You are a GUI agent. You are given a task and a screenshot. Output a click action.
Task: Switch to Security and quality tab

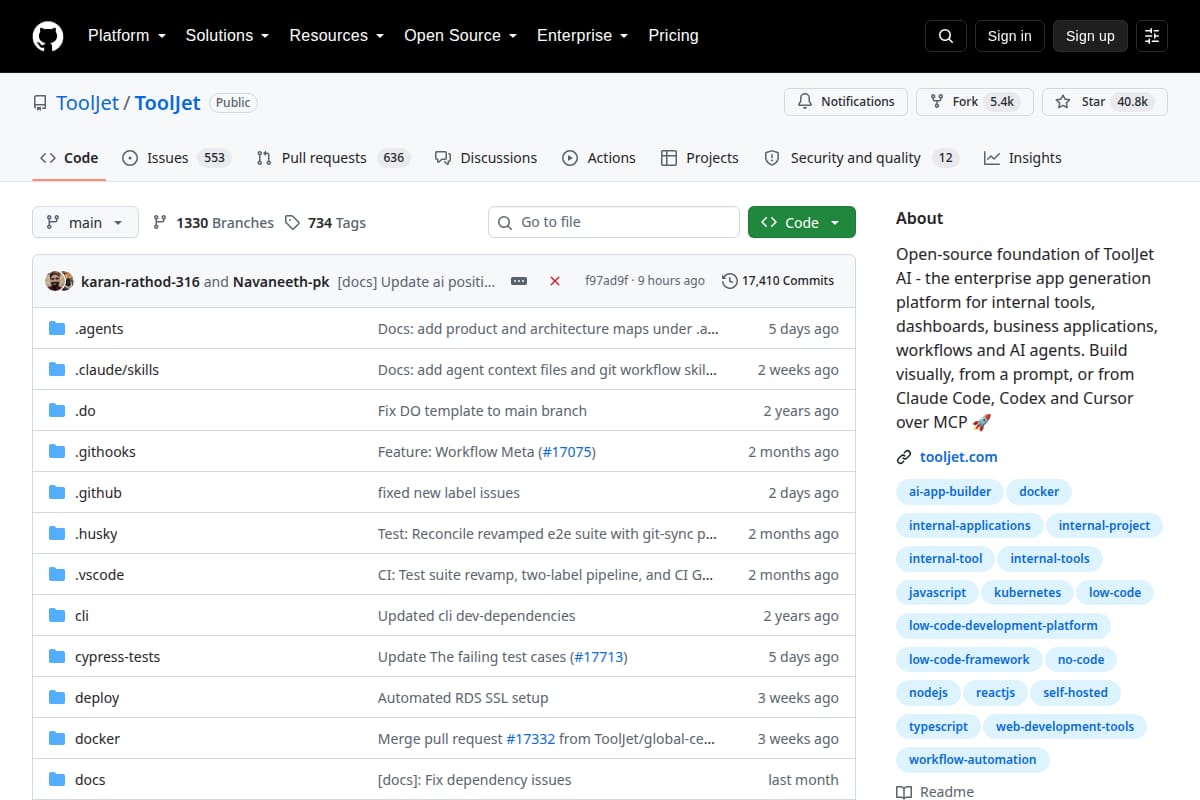click(861, 158)
